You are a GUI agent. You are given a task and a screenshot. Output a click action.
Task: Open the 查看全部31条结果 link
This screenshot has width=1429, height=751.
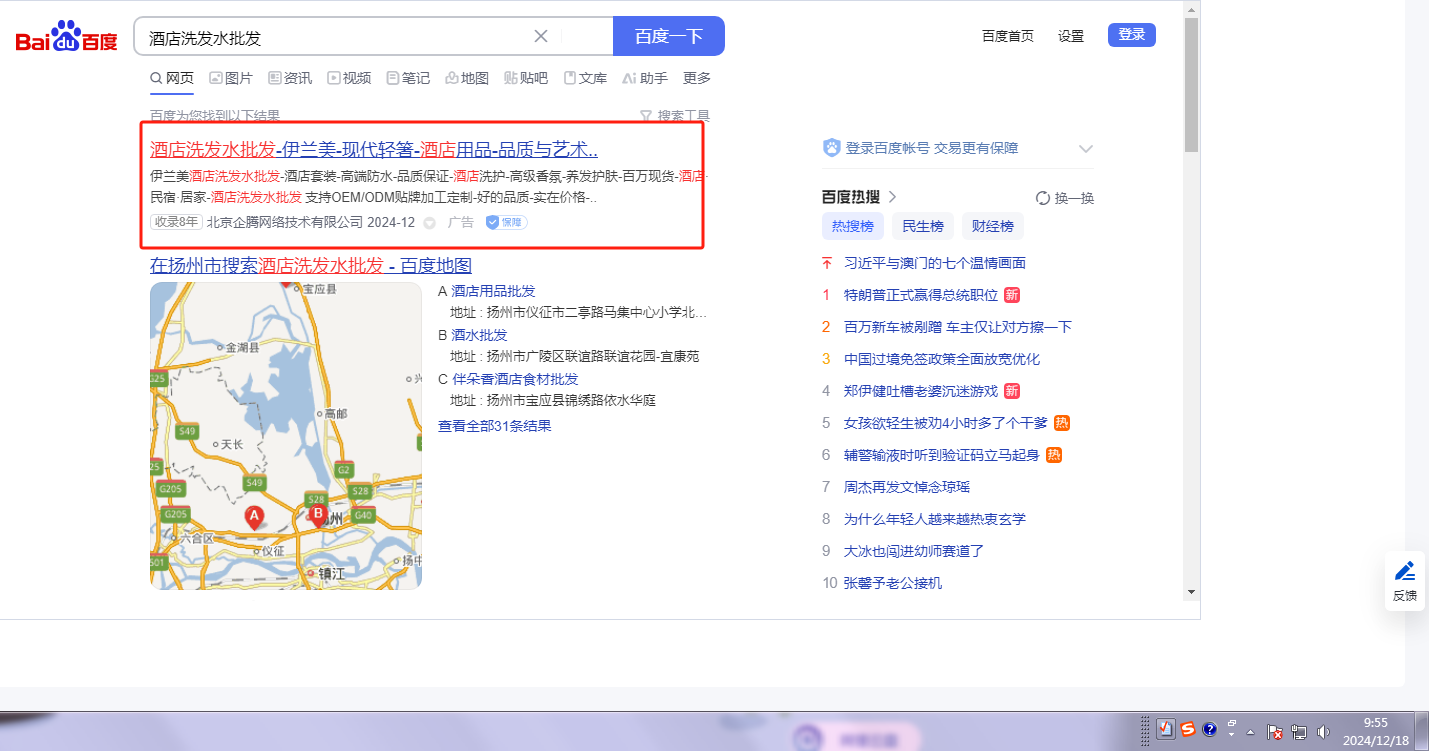[x=494, y=426]
